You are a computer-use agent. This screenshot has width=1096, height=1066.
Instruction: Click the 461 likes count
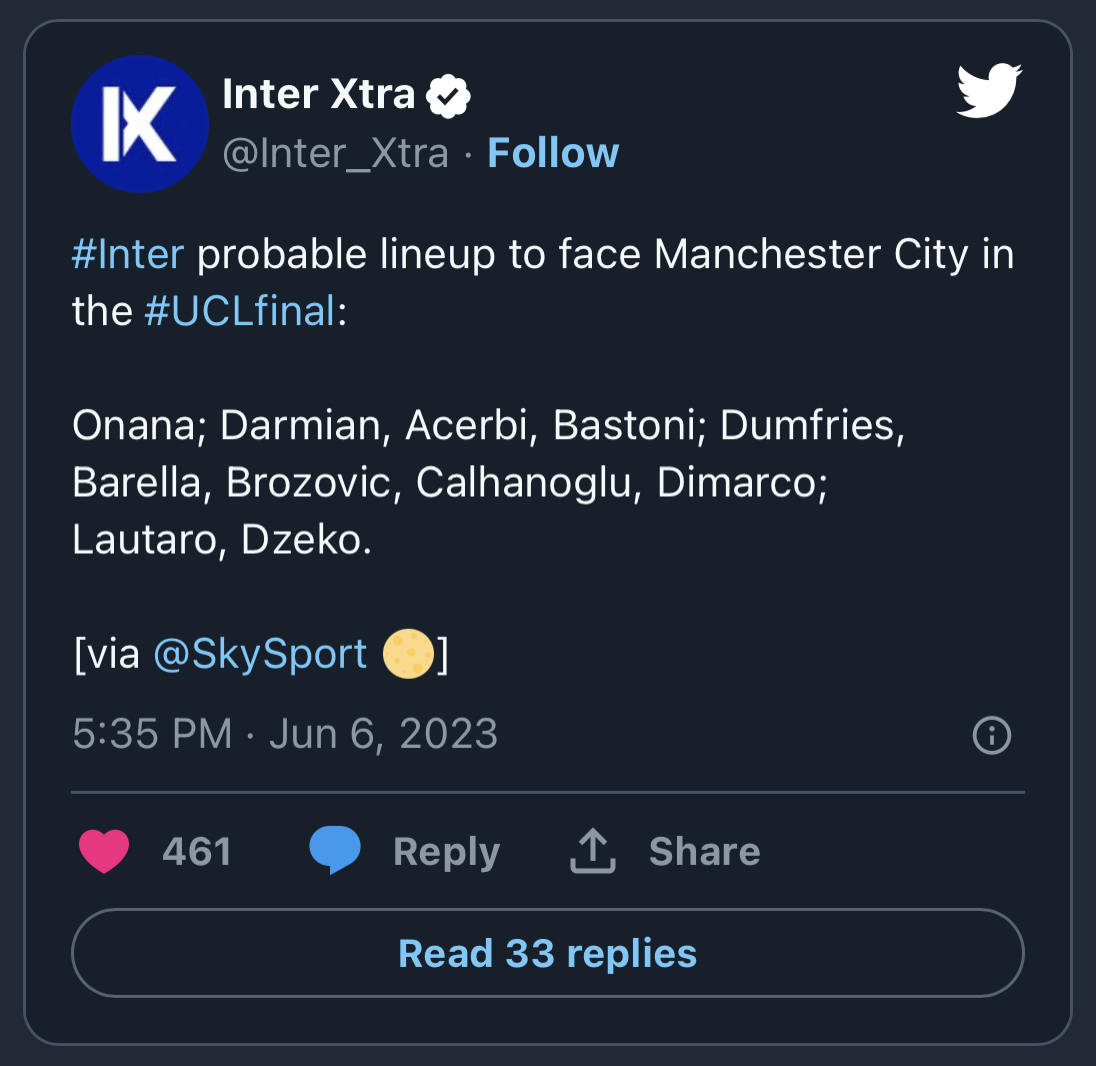196,852
